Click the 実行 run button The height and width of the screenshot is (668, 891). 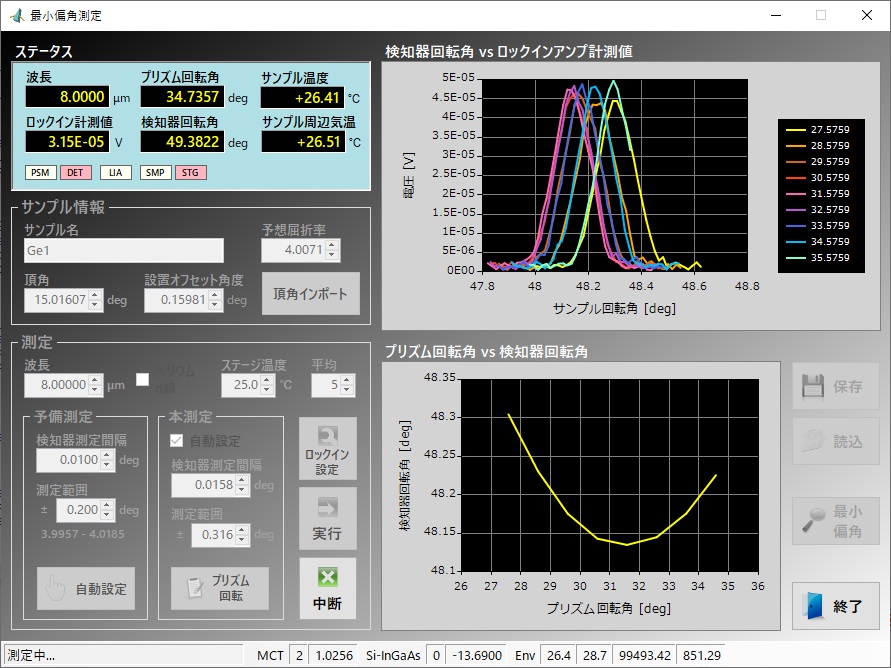click(x=328, y=518)
